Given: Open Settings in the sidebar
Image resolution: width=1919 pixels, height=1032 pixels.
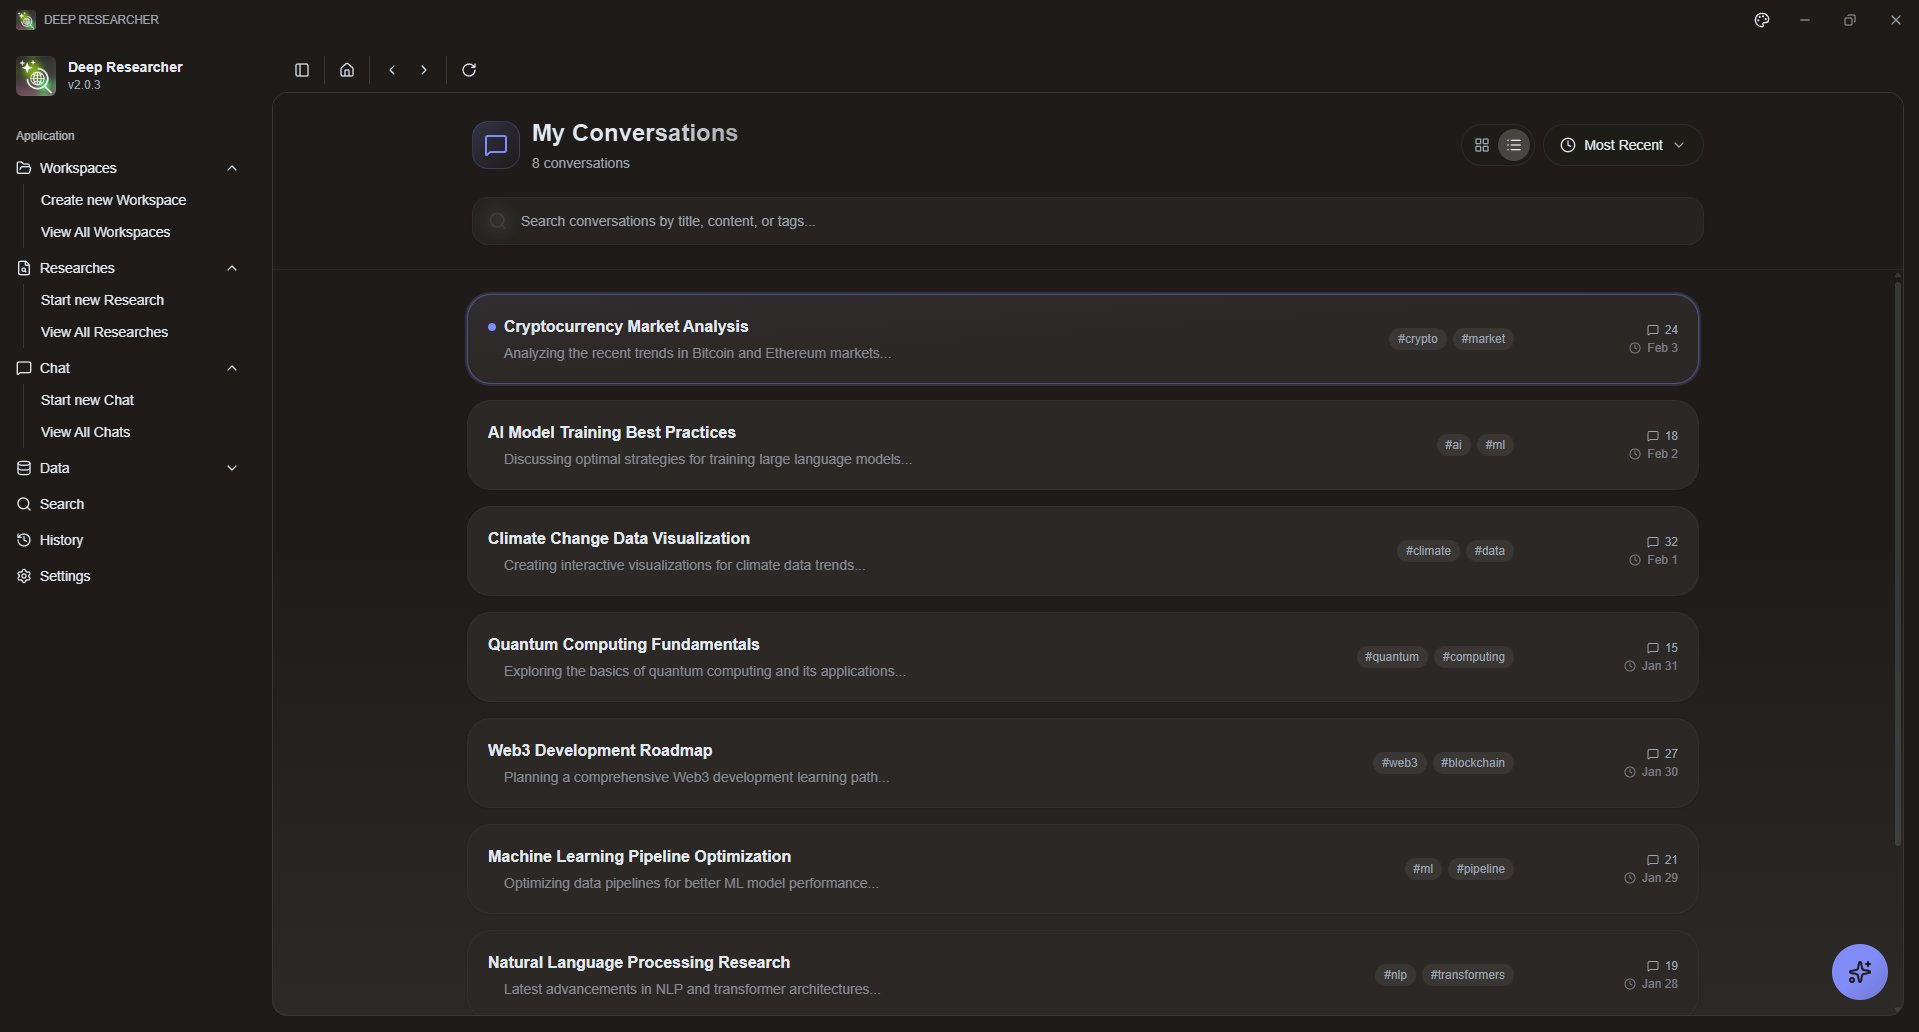Looking at the screenshot, I should 65,576.
